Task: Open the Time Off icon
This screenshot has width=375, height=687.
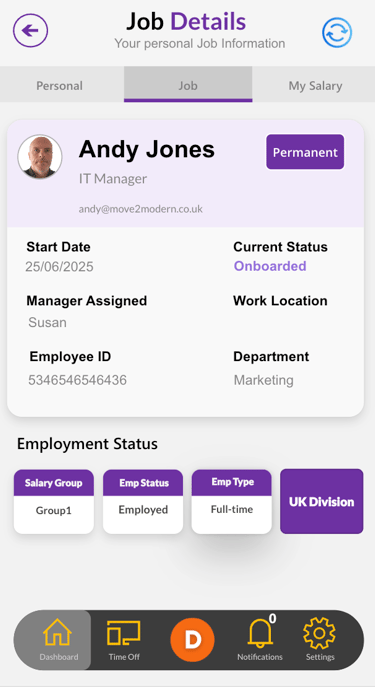Action: [x=124, y=633]
